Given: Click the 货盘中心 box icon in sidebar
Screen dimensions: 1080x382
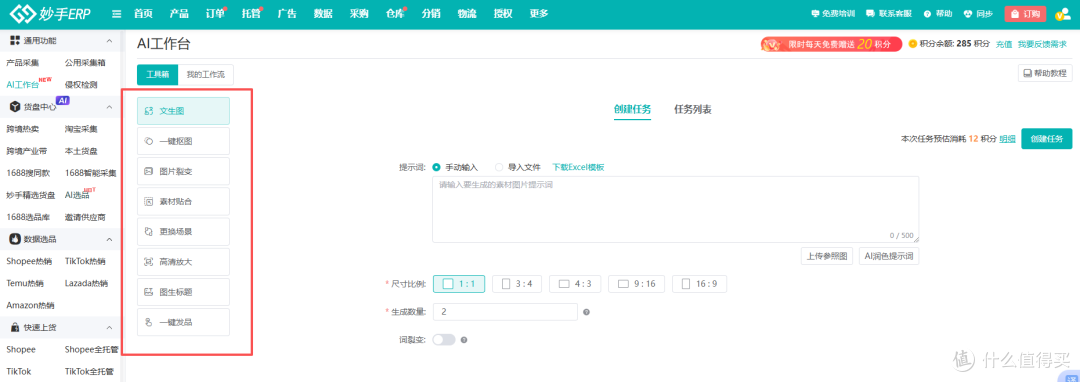Looking at the screenshot, I should click(14, 107).
